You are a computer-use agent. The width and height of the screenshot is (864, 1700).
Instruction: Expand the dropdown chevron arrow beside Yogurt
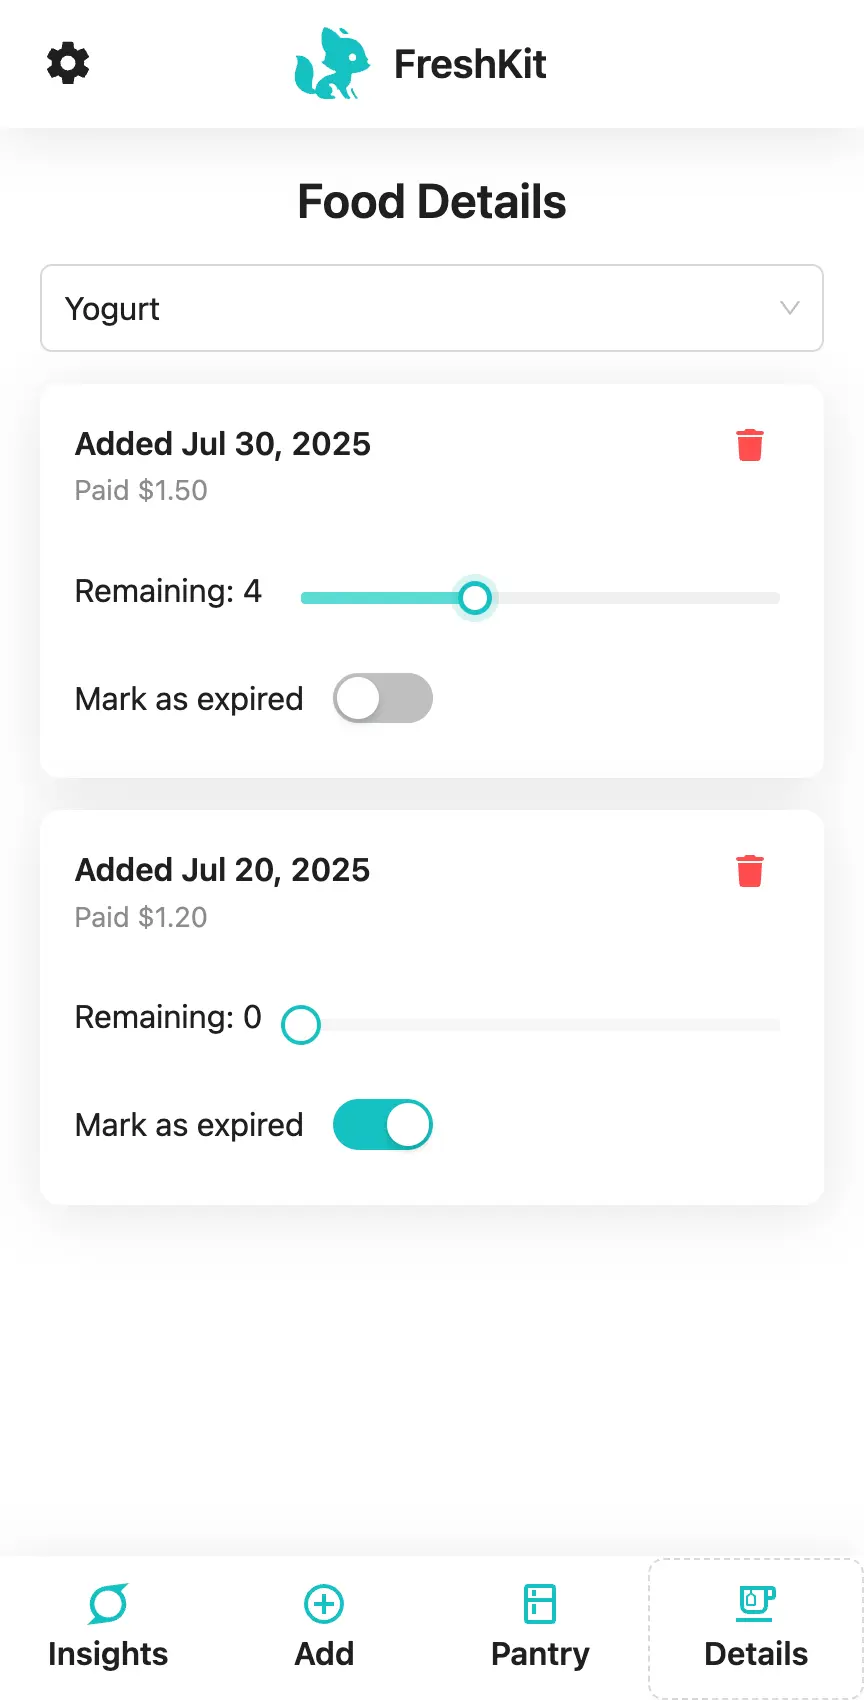(x=790, y=308)
